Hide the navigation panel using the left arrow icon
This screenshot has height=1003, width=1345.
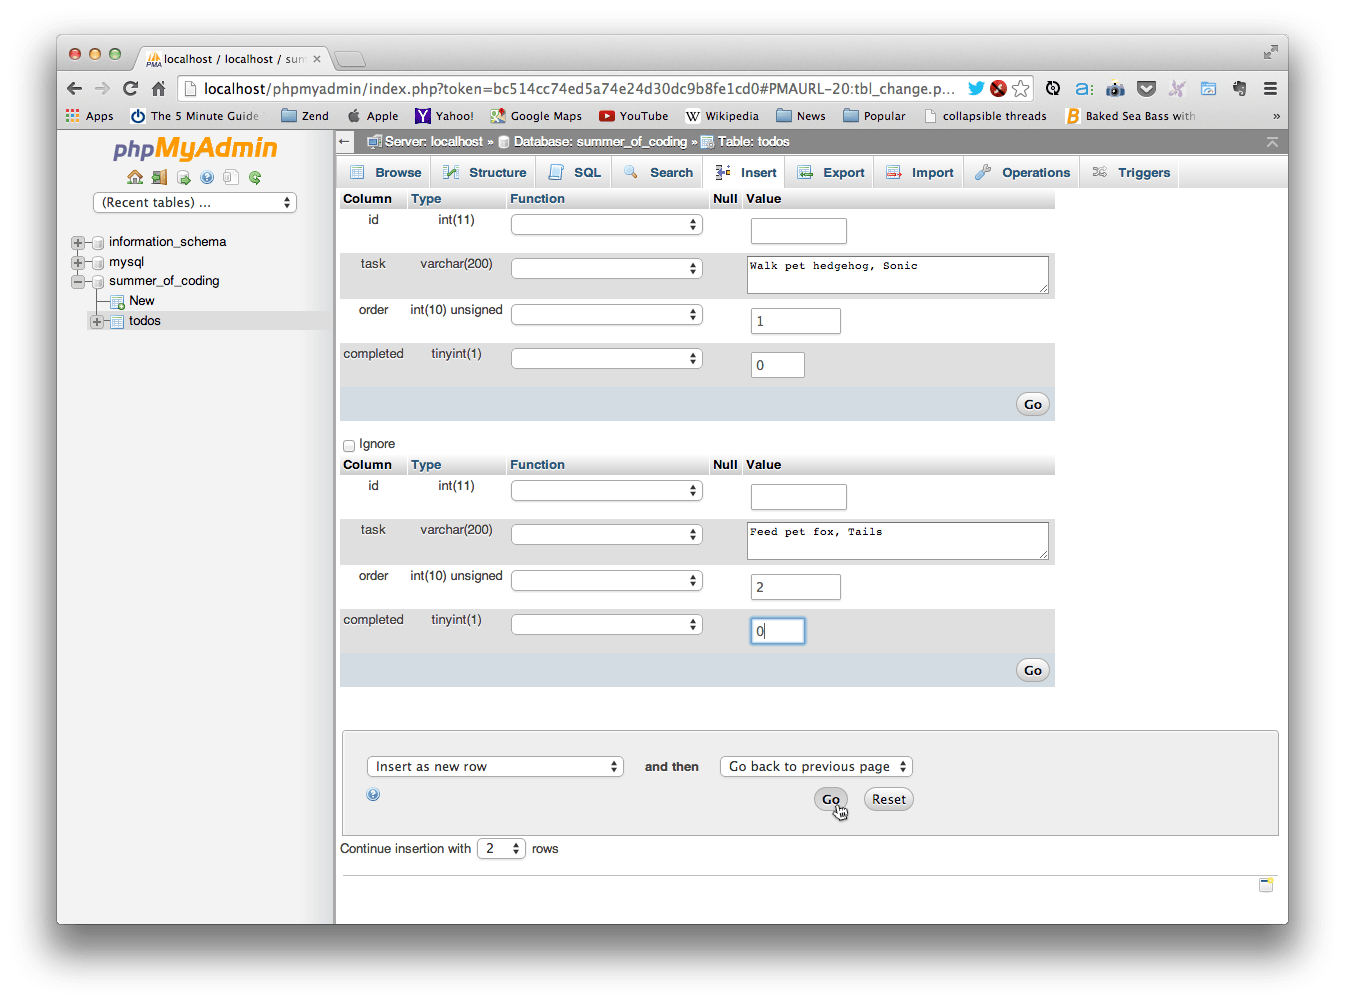point(343,142)
